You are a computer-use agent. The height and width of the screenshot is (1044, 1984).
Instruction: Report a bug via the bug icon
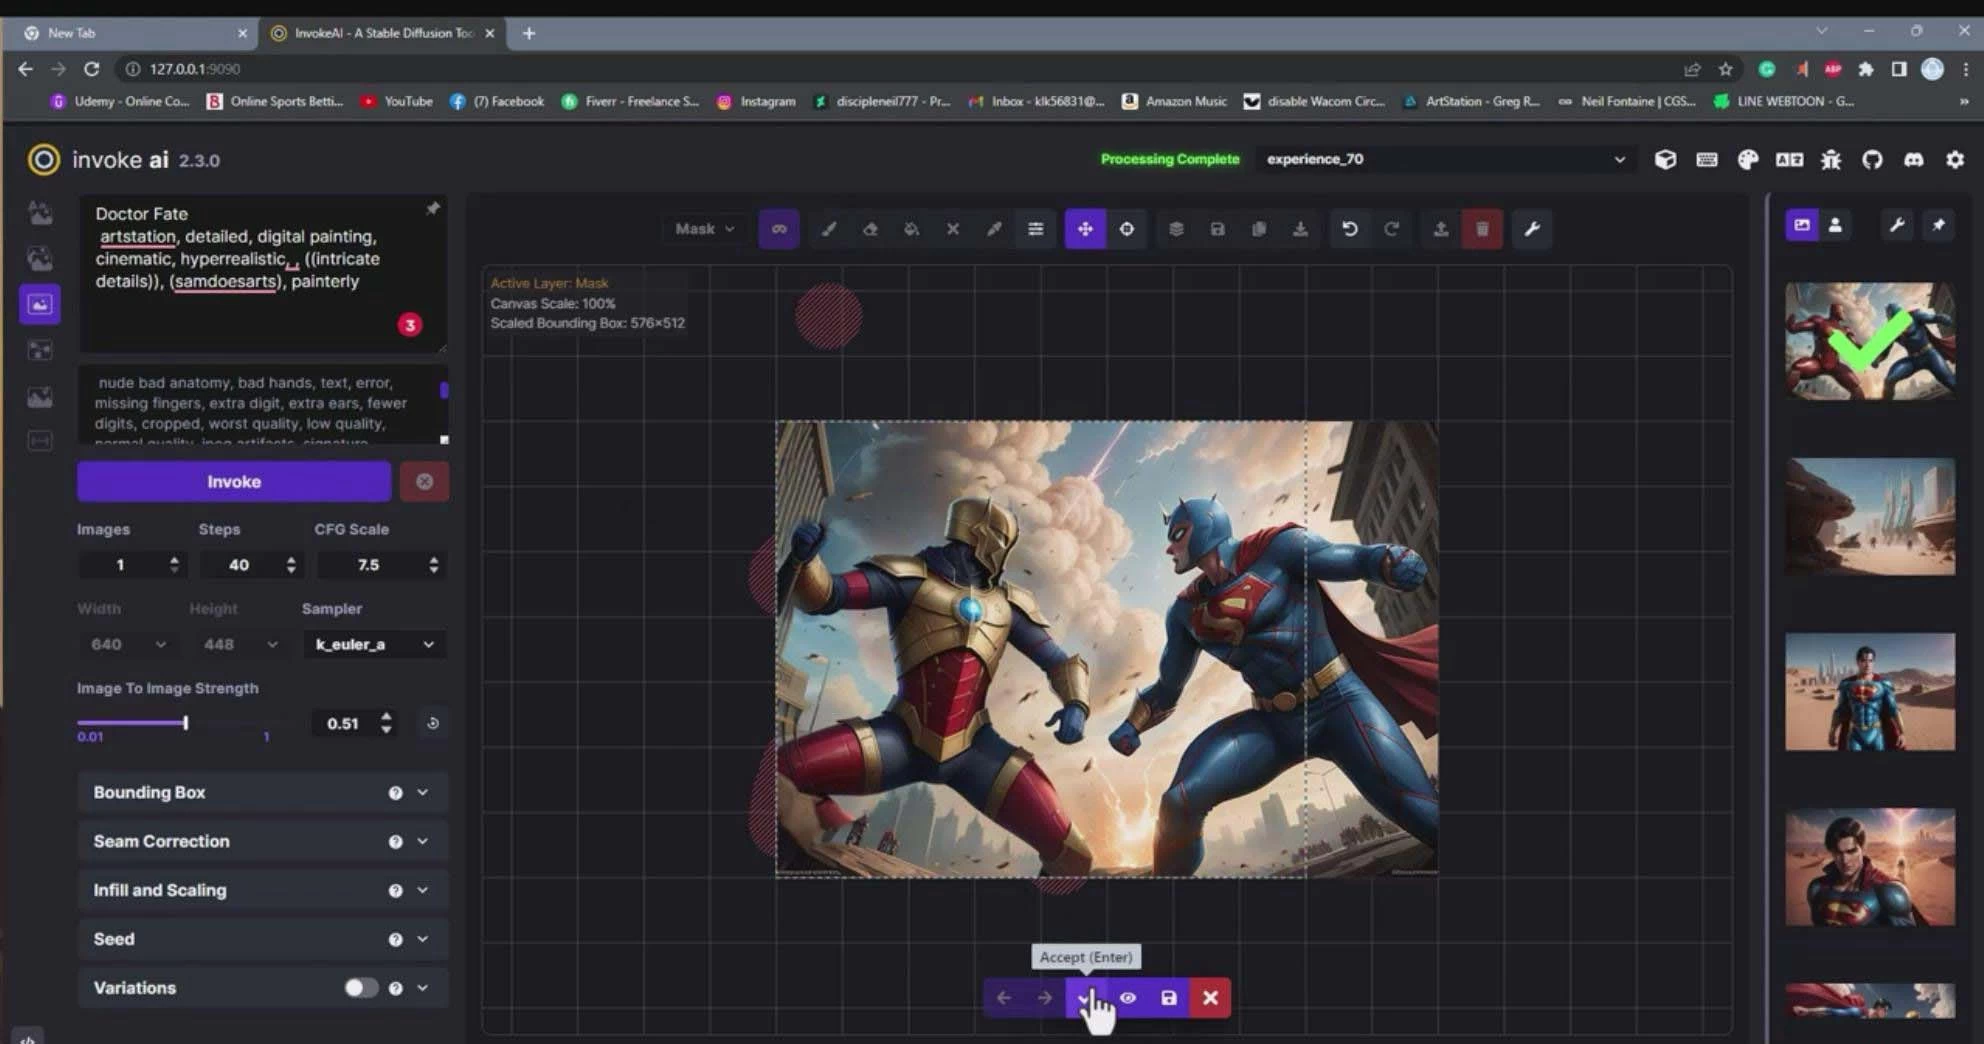(1831, 160)
